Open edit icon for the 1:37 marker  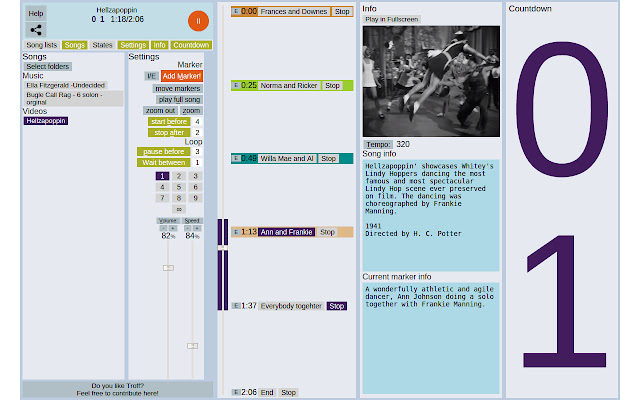tap(236, 306)
